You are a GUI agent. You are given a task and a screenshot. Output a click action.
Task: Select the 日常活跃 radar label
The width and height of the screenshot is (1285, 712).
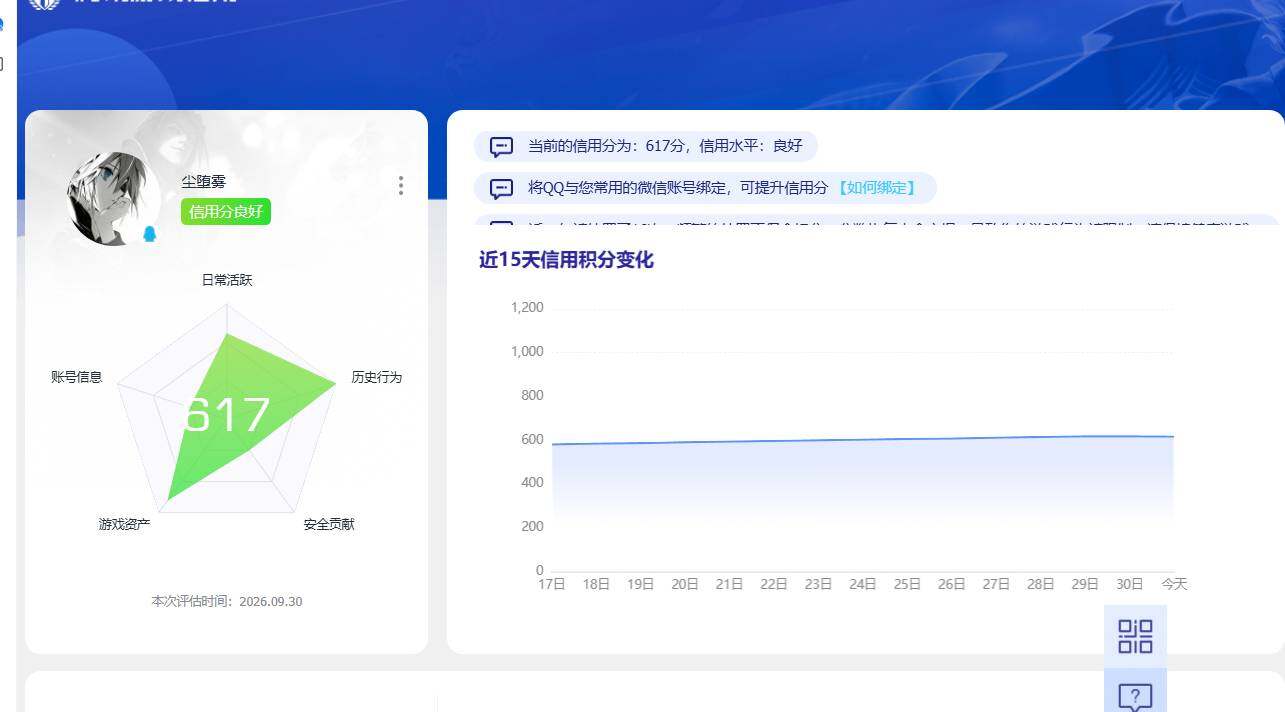coord(227,280)
